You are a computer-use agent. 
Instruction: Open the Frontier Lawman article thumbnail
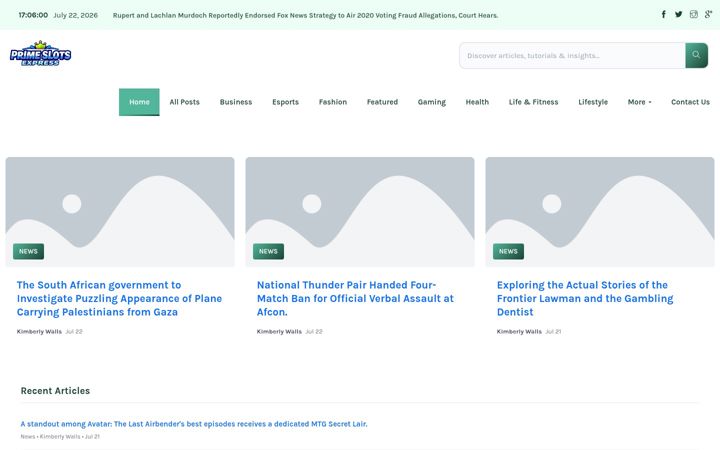pos(600,212)
